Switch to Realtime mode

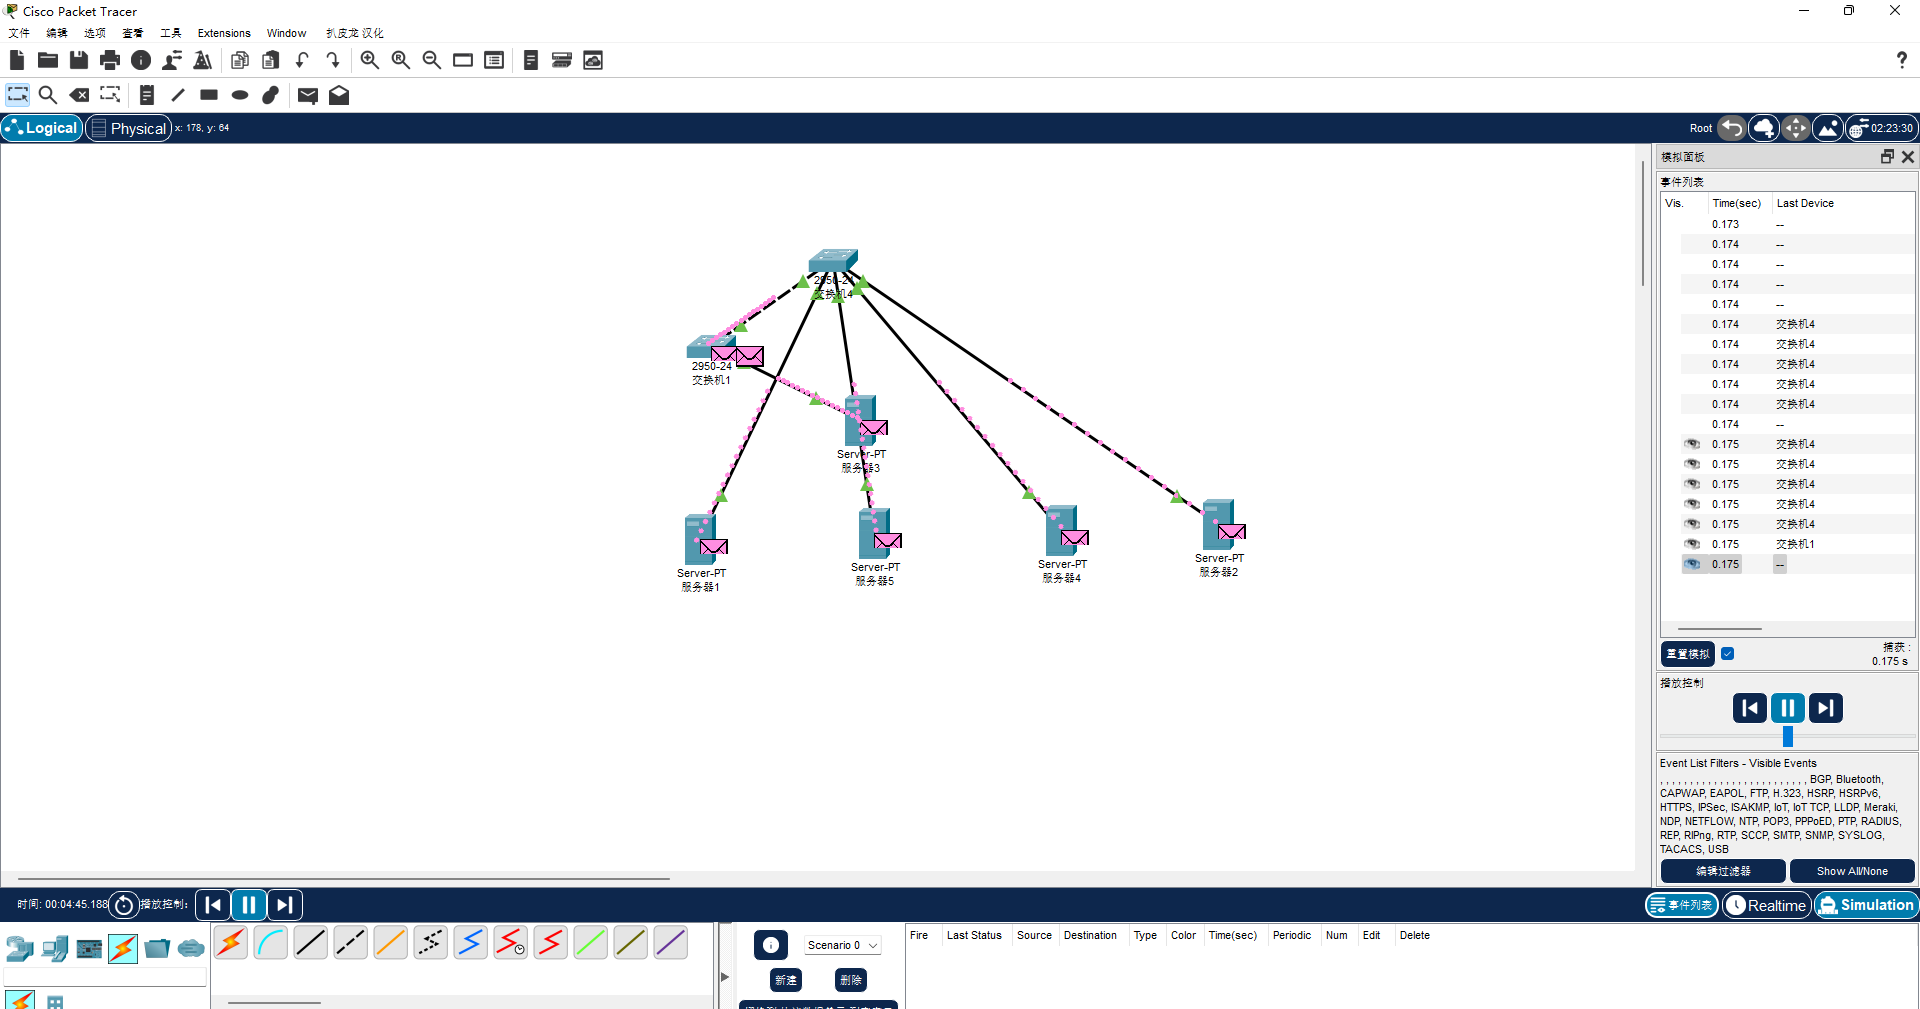click(1767, 905)
